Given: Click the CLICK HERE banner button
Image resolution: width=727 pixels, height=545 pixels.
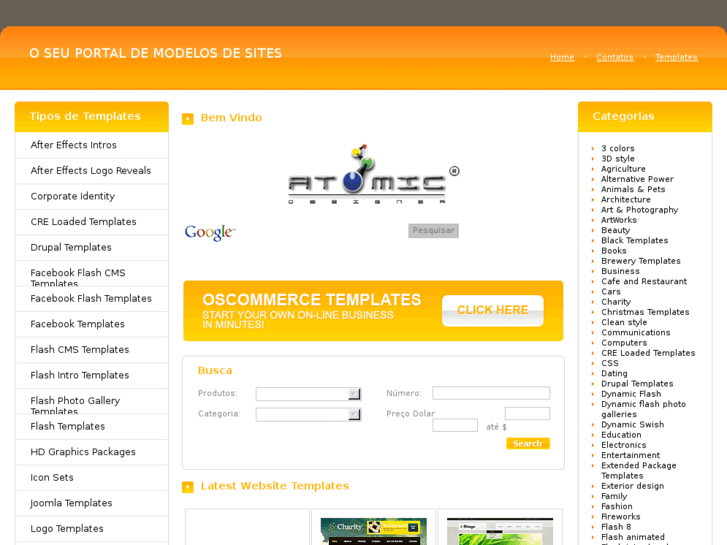Looking at the screenshot, I should [493, 310].
